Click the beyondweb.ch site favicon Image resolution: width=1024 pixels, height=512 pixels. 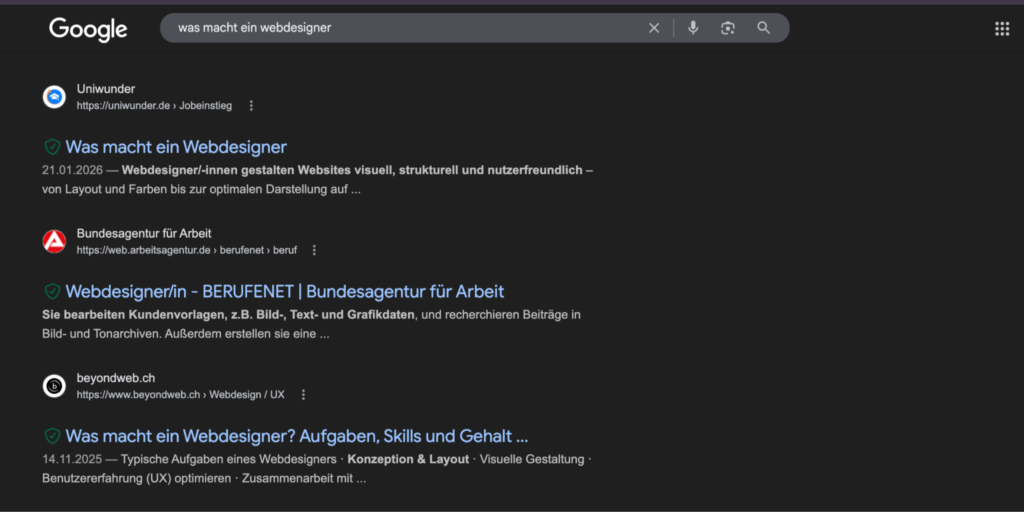pos(54,386)
